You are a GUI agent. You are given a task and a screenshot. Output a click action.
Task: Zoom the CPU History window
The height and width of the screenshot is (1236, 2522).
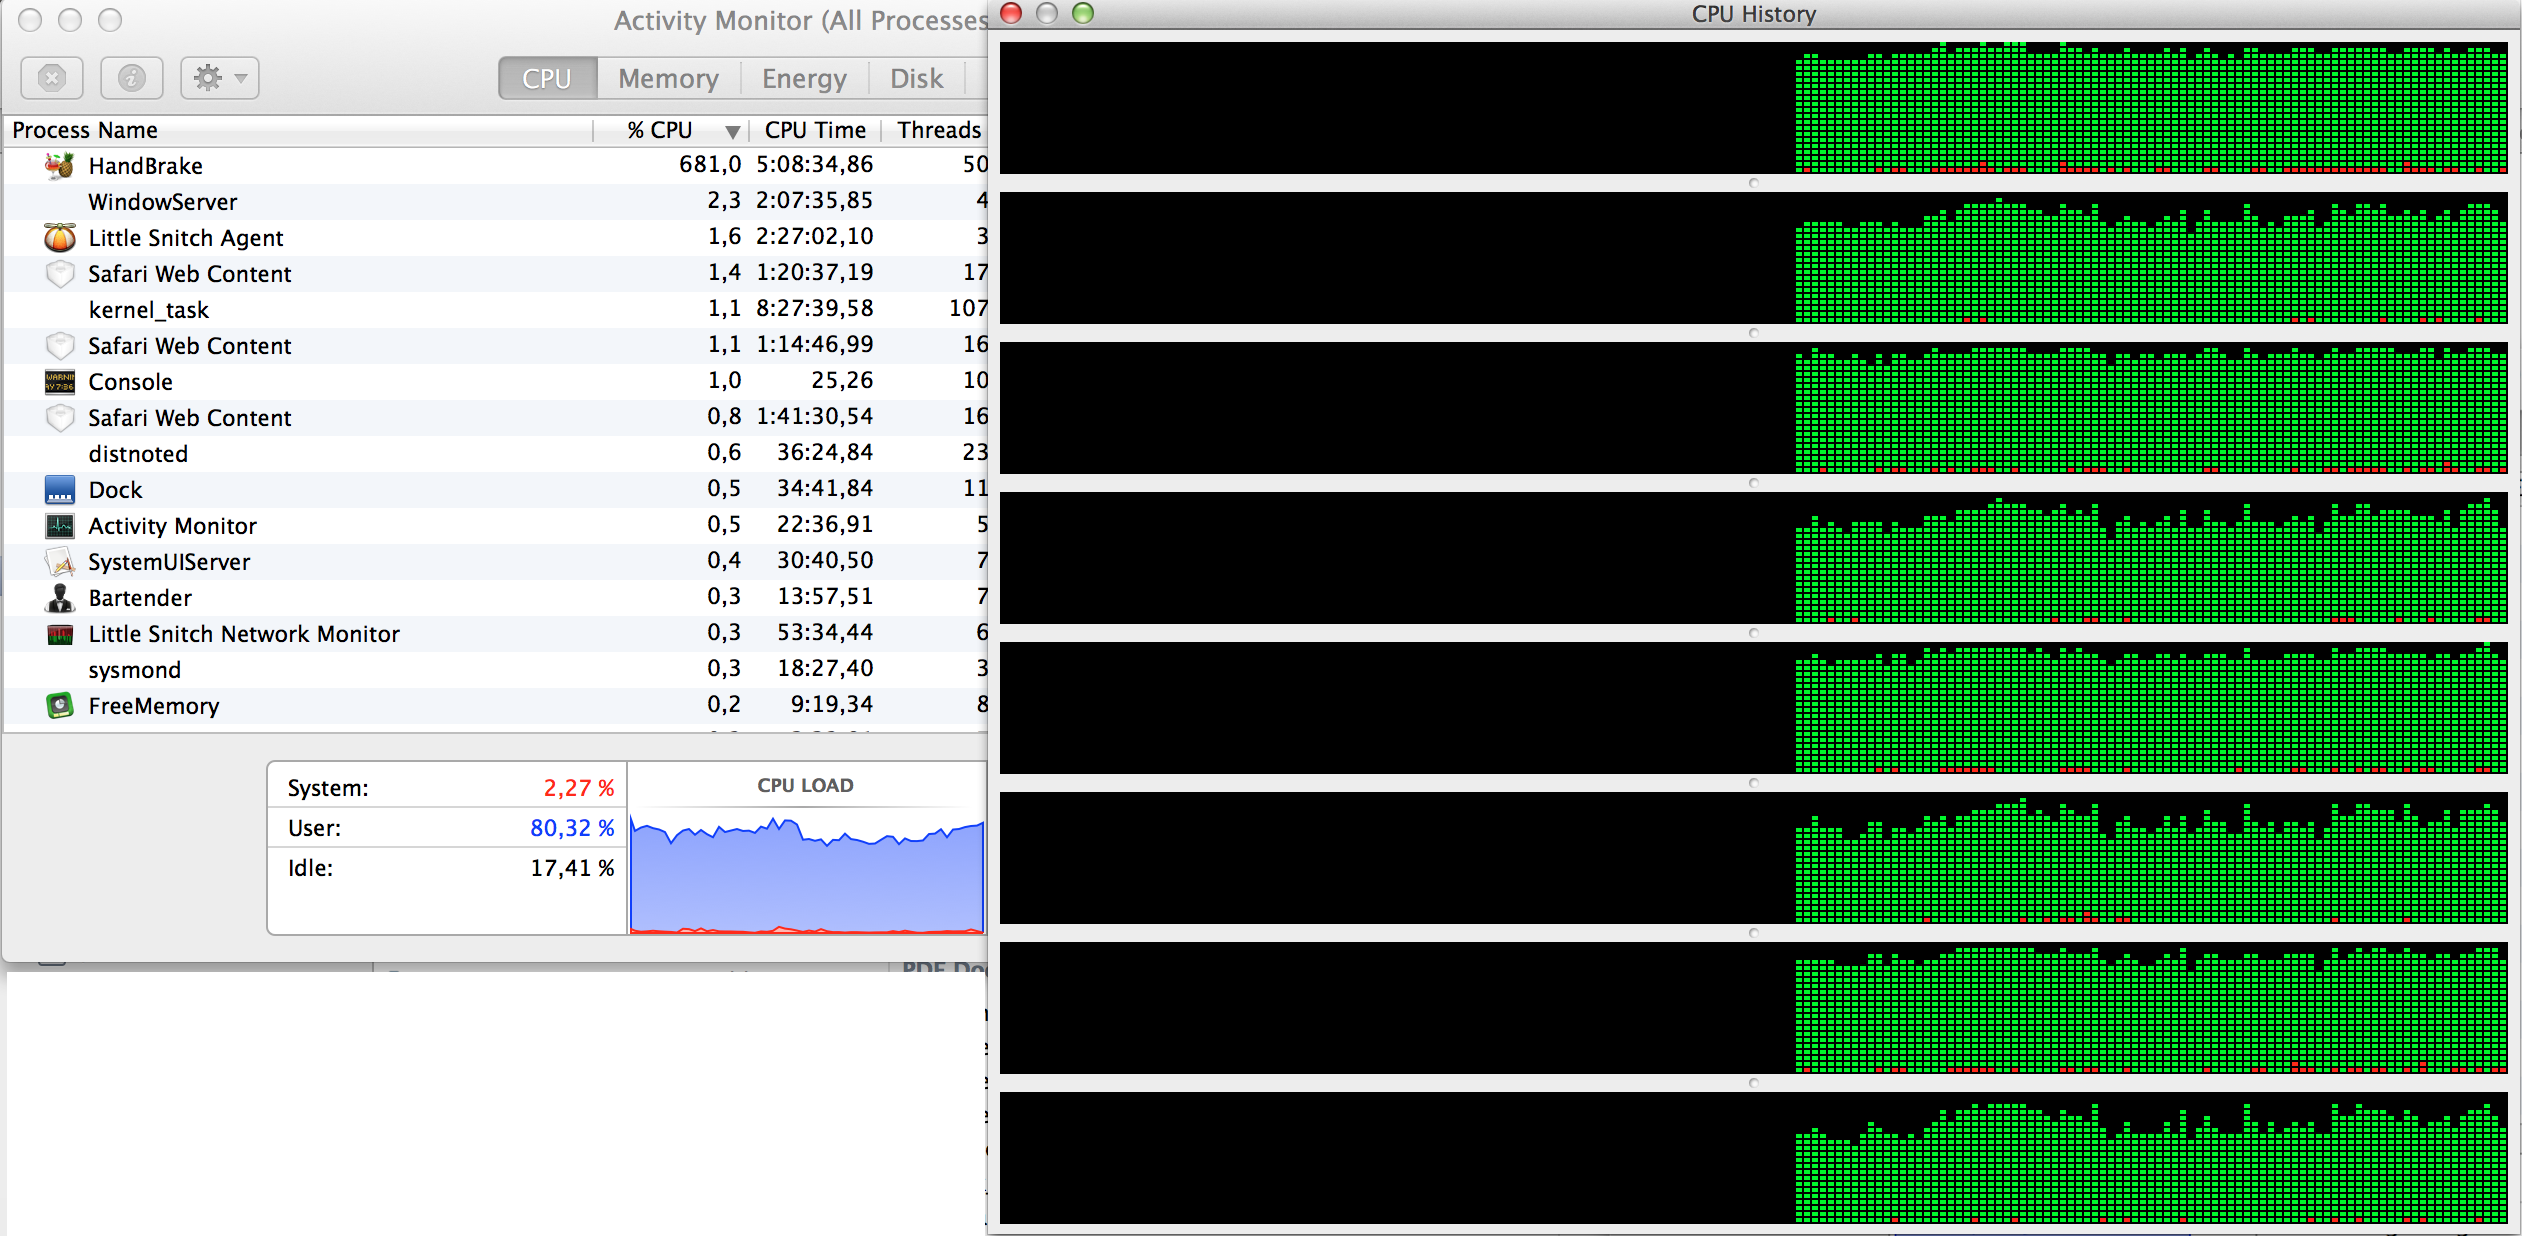[1082, 13]
